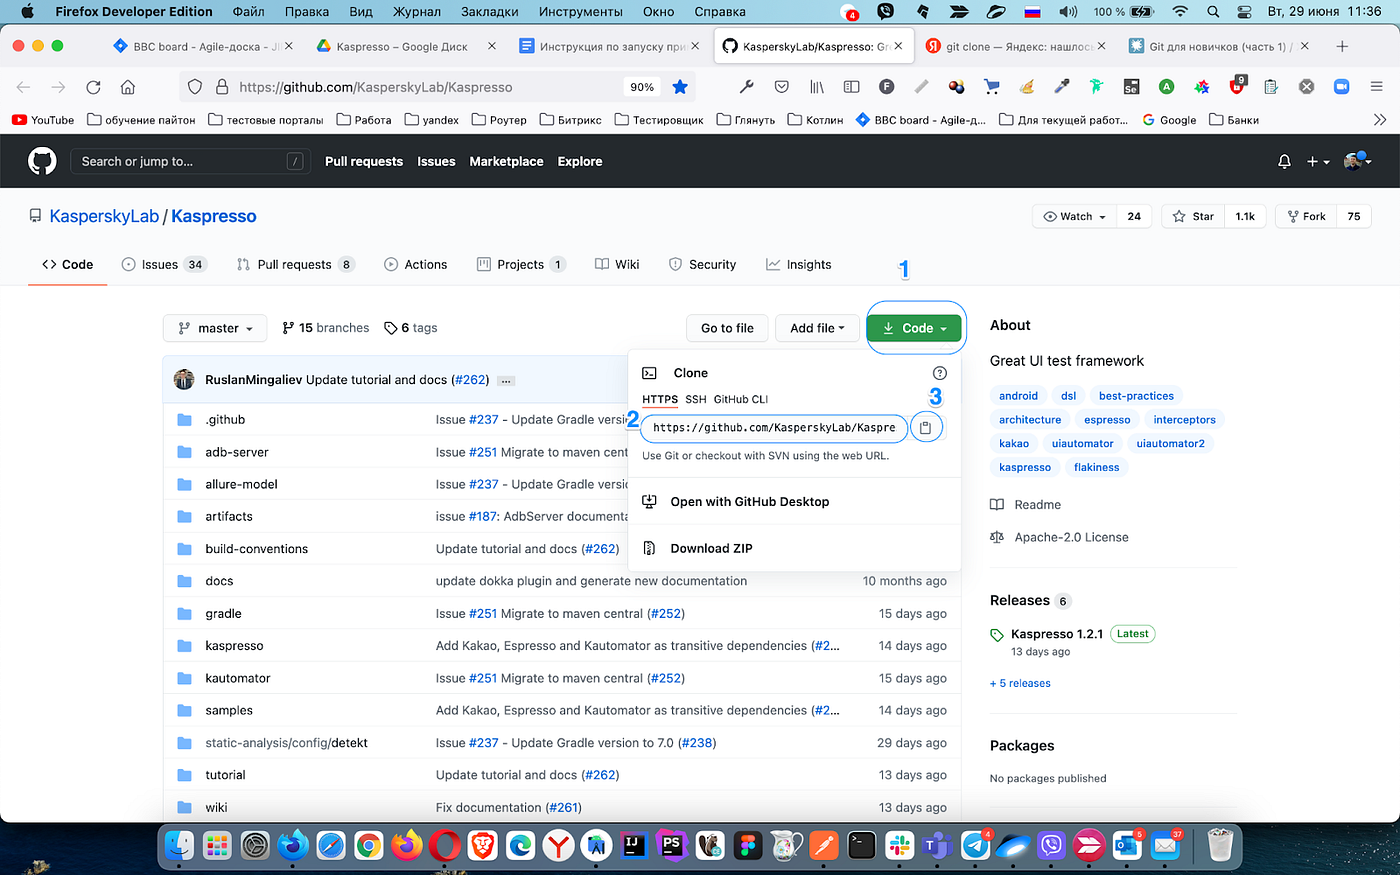
Task: Select GitHub CLI clone tab
Action: pyautogui.click(x=741, y=399)
